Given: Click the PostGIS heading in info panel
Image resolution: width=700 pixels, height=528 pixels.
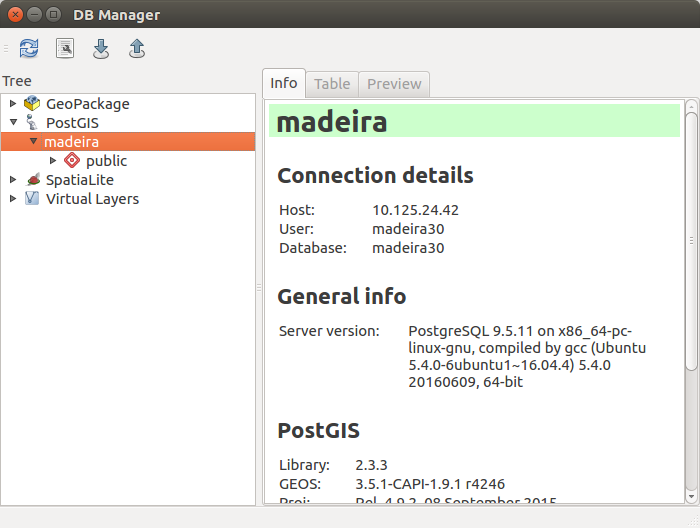Looking at the screenshot, I should point(319,430).
